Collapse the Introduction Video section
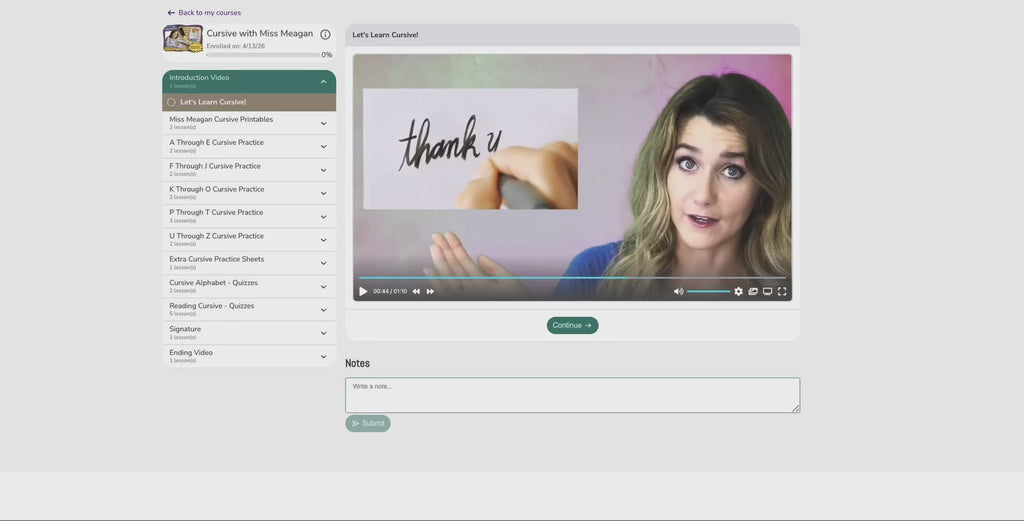 pos(323,81)
